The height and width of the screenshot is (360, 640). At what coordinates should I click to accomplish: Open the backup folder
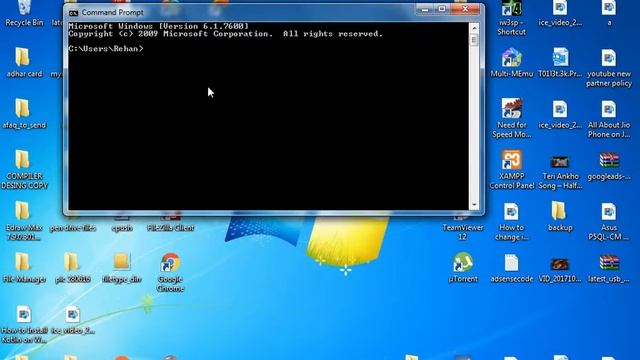560,216
